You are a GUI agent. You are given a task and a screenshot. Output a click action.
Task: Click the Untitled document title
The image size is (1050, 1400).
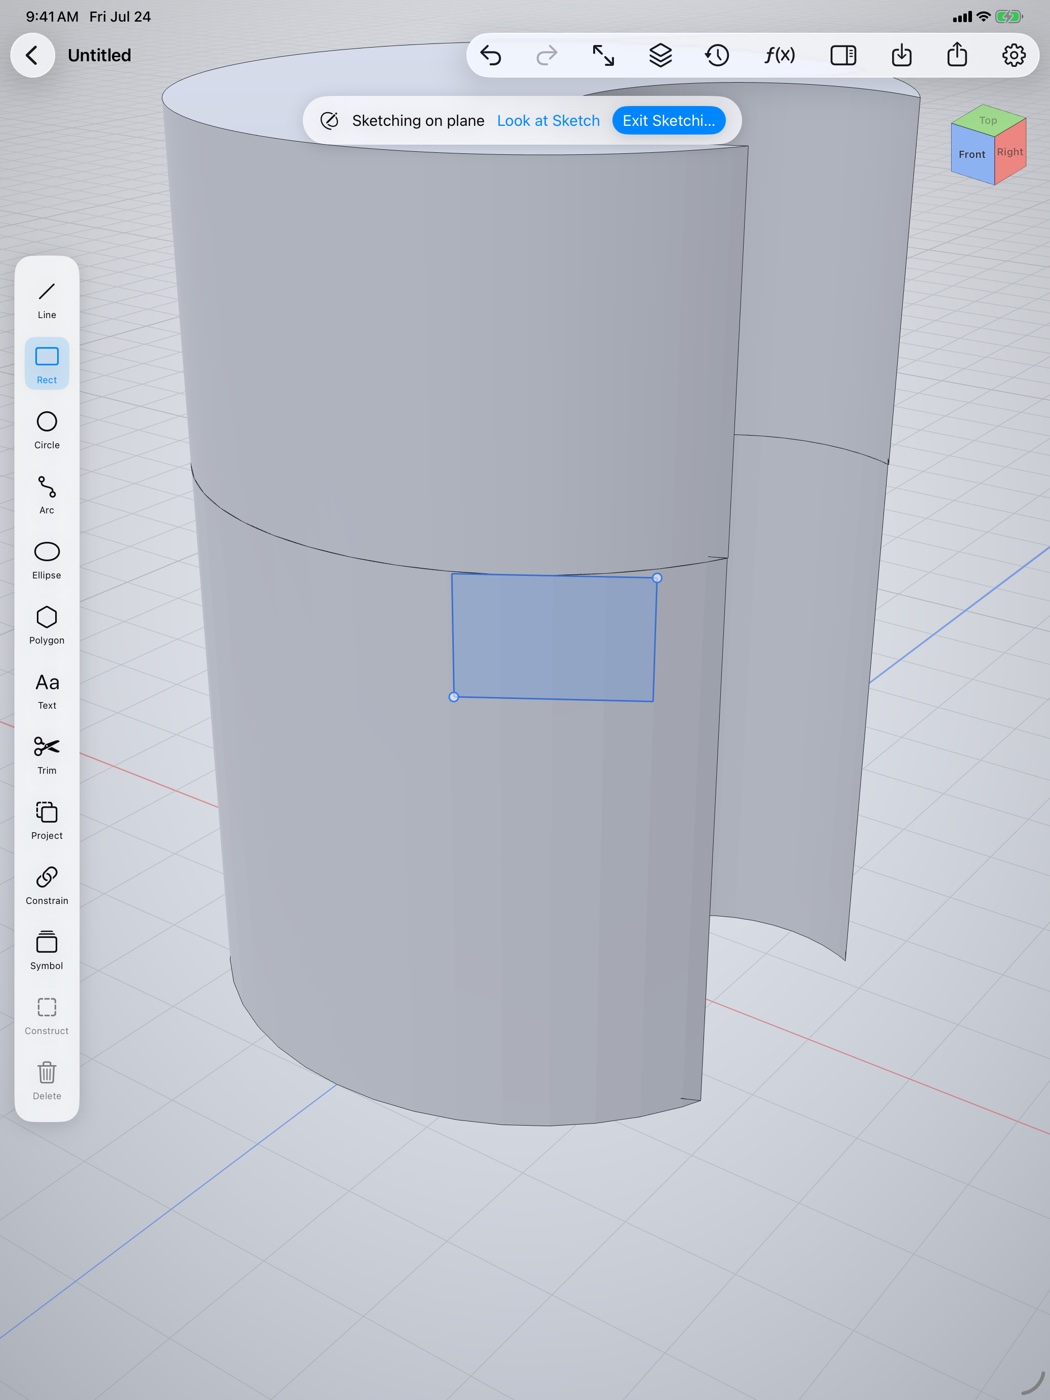coord(99,55)
